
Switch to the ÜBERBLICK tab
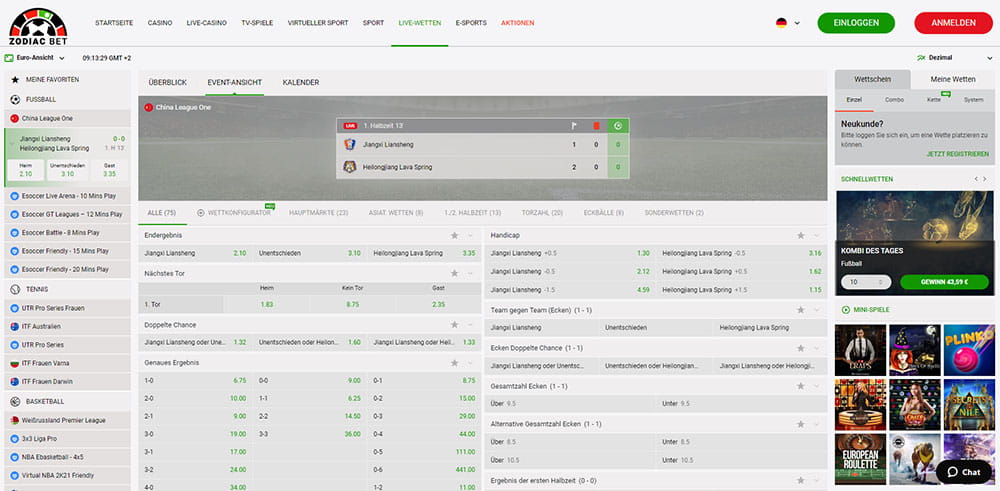tap(168, 82)
